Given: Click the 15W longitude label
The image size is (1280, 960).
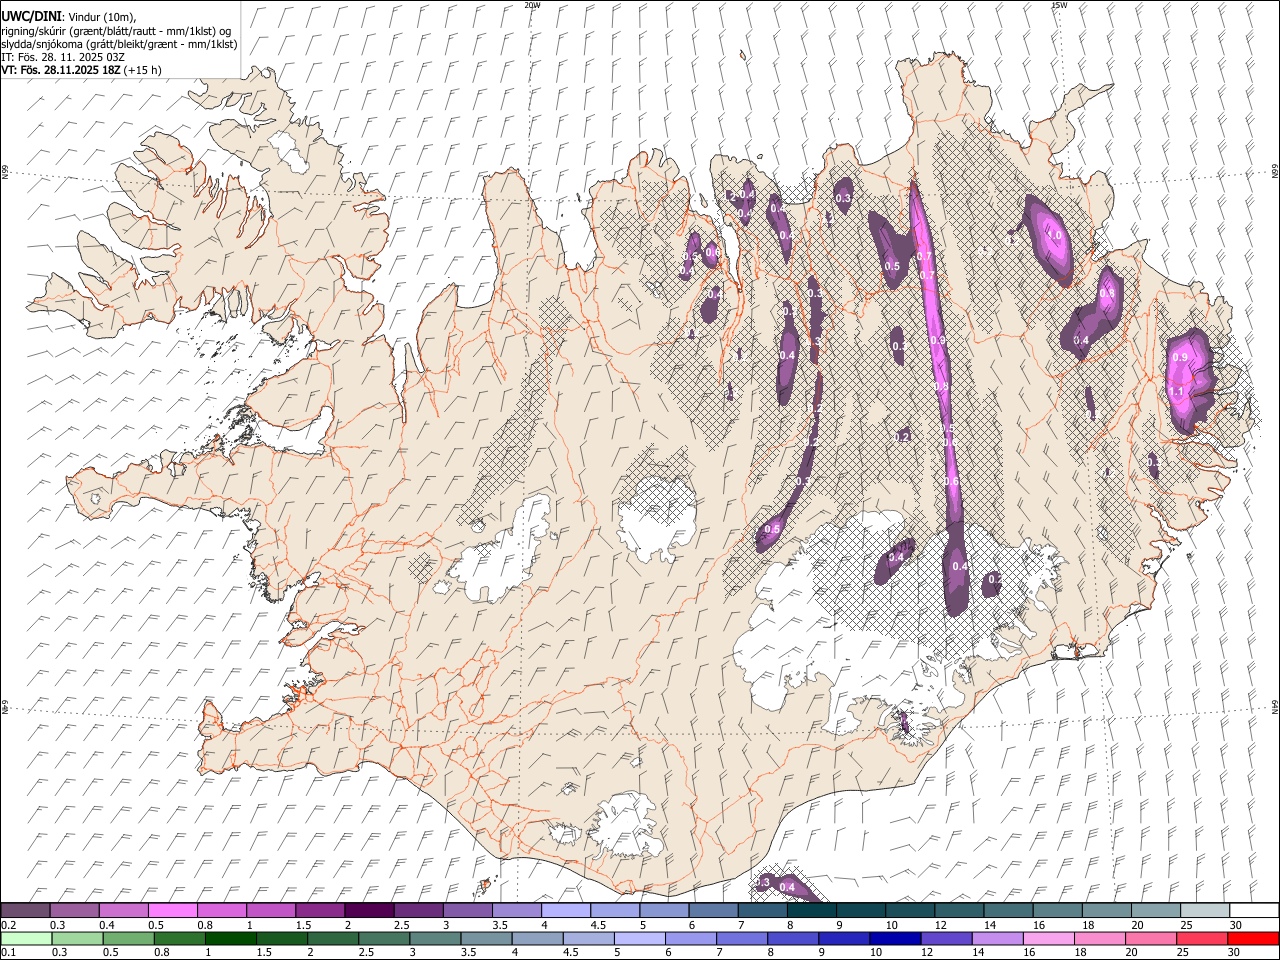Looking at the screenshot, I should click(x=1059, y=5).
